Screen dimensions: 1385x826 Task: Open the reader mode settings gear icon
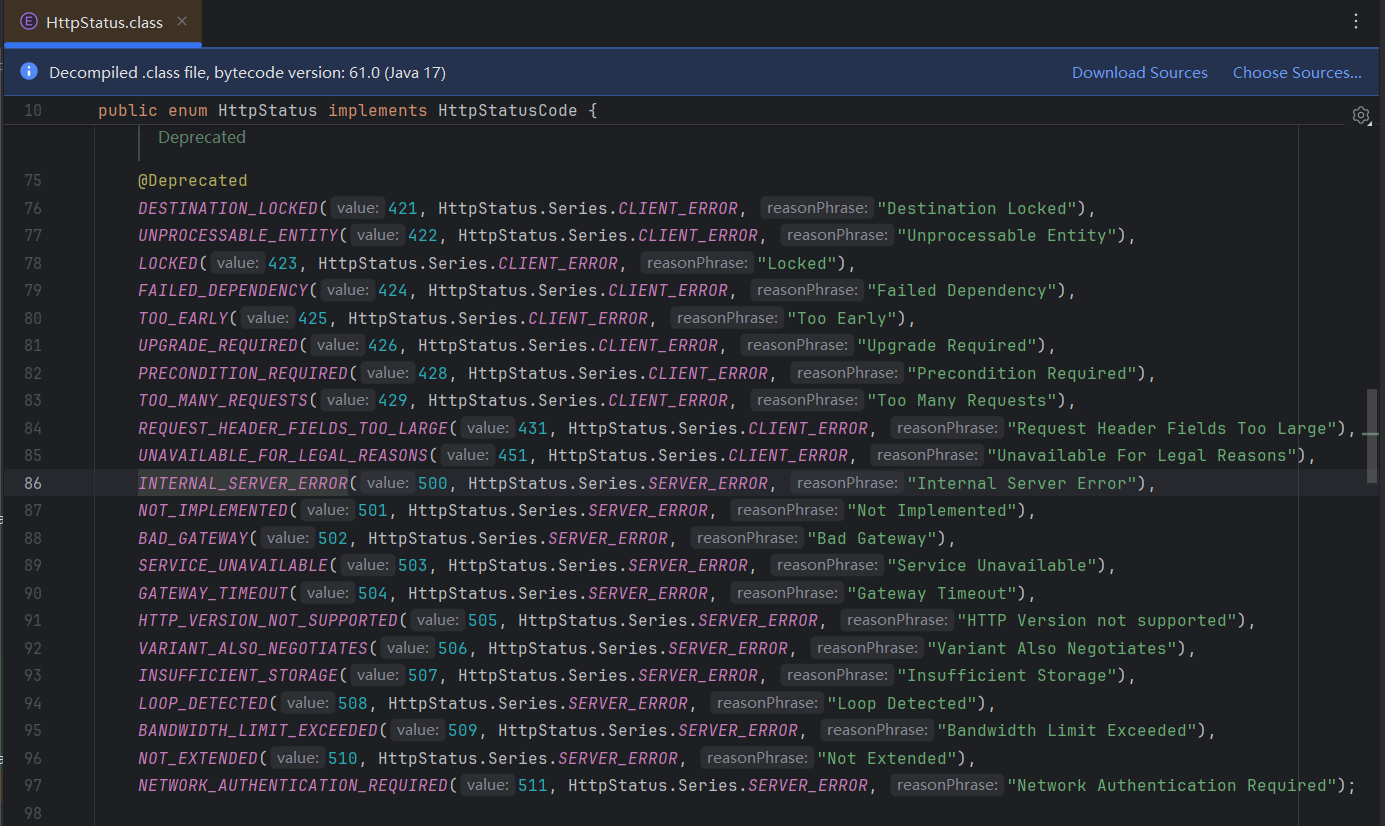click(1361, 115)
